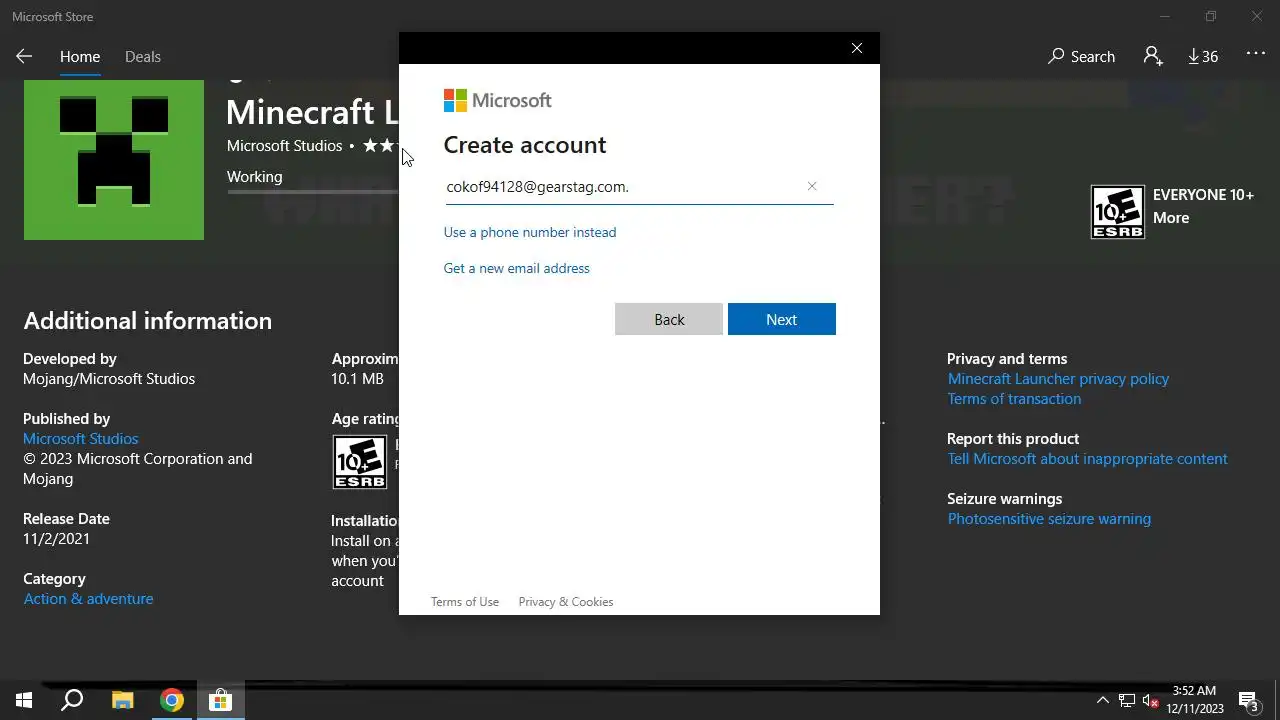Click the ESRB Everyone 10+ badge at top right
Screen dimensions: 1280x720
(x=1117, y=212)
